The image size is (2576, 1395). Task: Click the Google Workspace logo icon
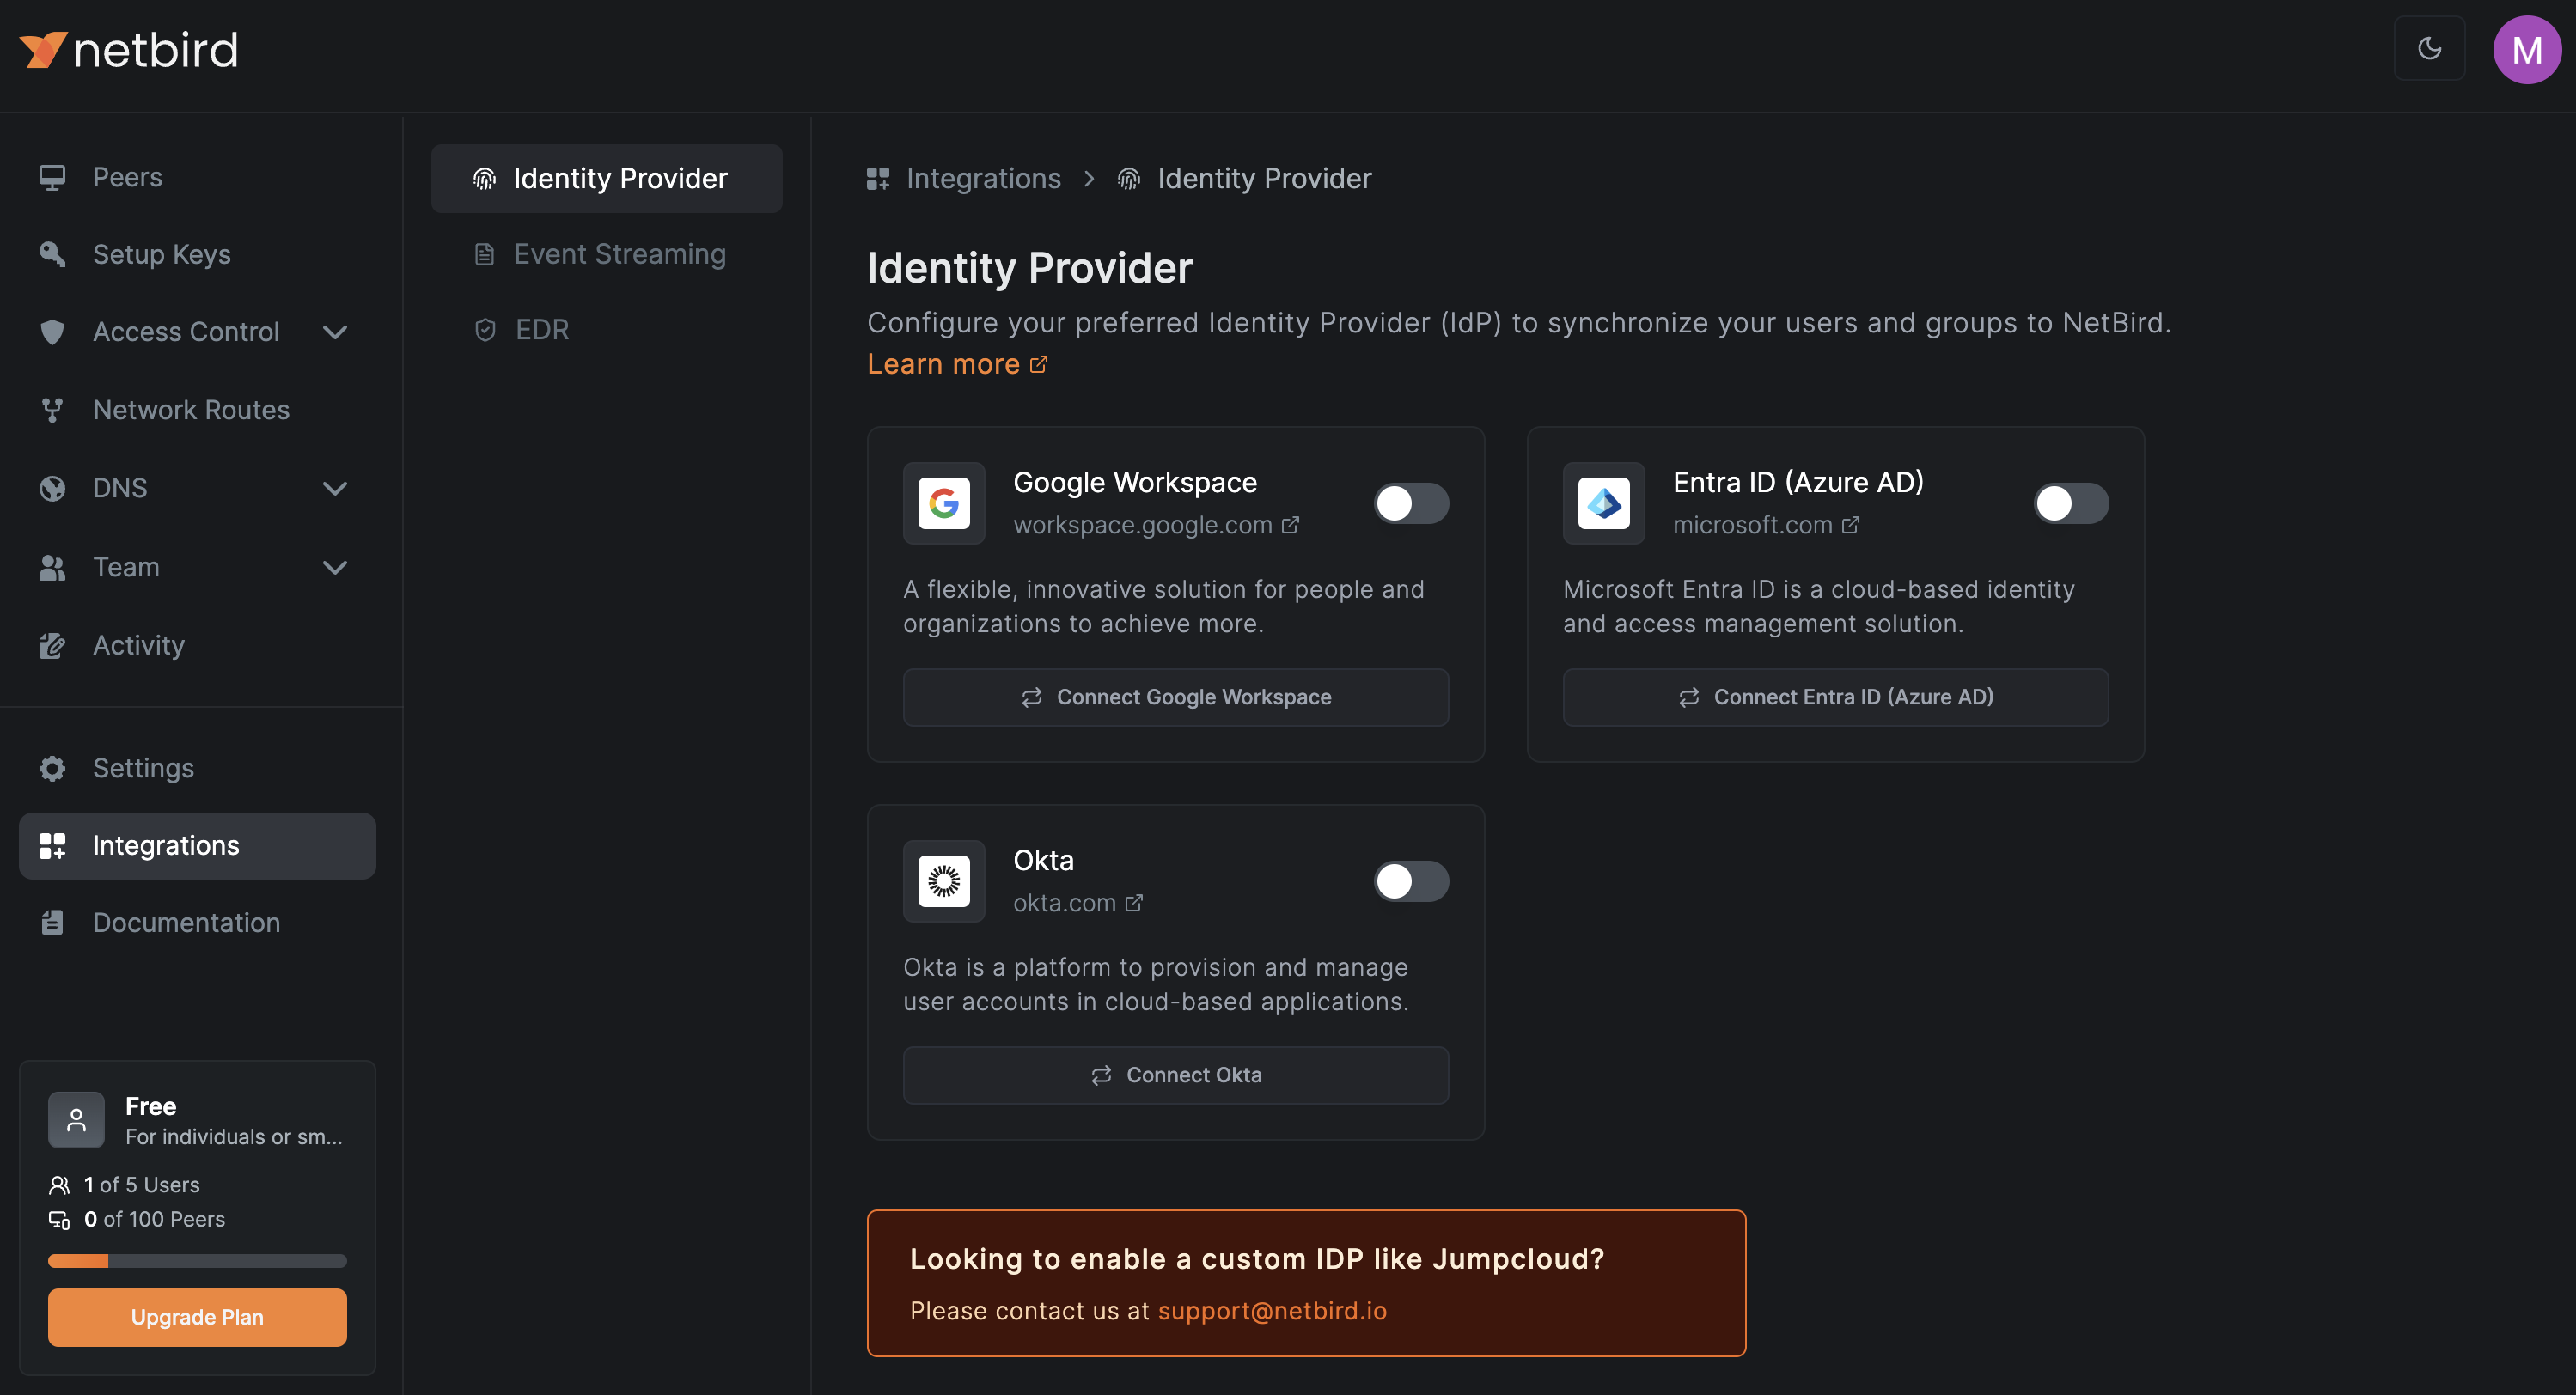tap(943, 503)
